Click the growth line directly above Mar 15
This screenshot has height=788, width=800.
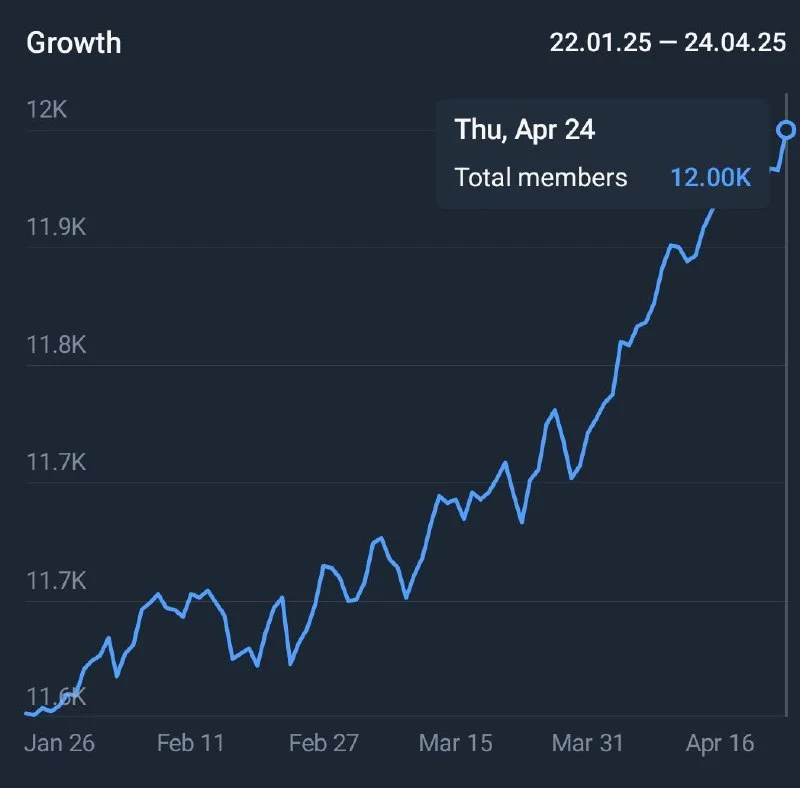455,500
